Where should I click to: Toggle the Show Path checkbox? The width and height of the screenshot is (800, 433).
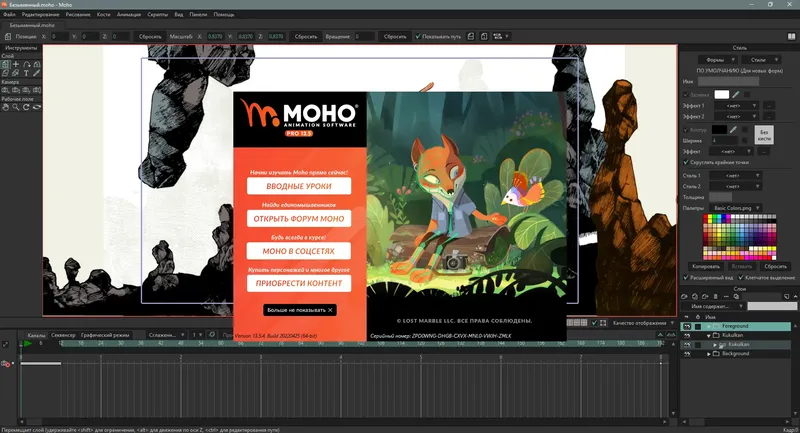coord(418,36)
